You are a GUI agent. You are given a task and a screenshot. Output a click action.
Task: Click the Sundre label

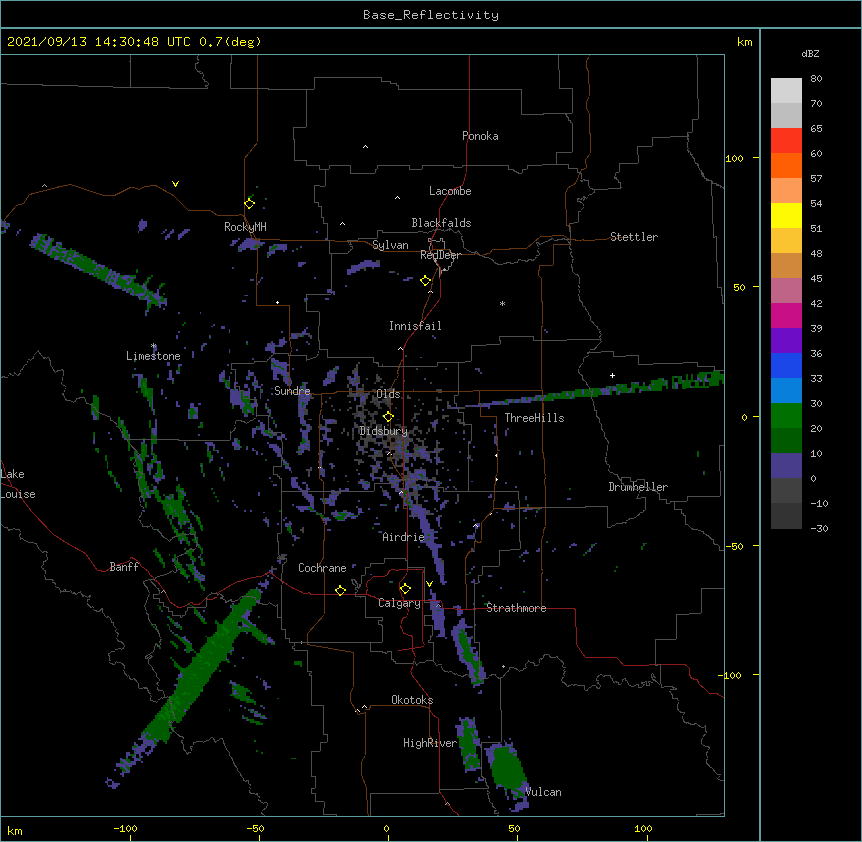(x=292, y=391)
